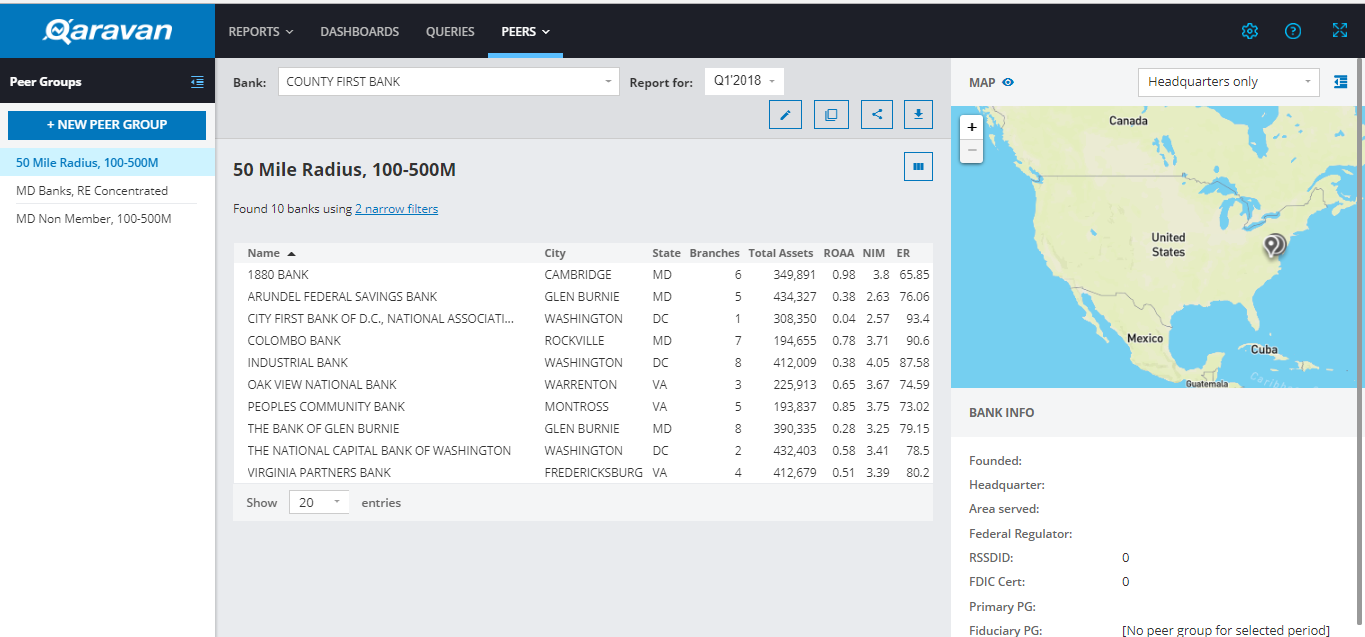Collapse the Peer Groups sidebar icon

[x=197, y=82]
